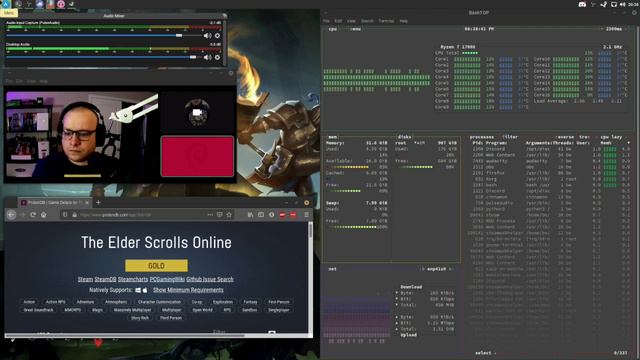
Task: Select the Fantasy tag chip
Action: click(x=250, y=302)
